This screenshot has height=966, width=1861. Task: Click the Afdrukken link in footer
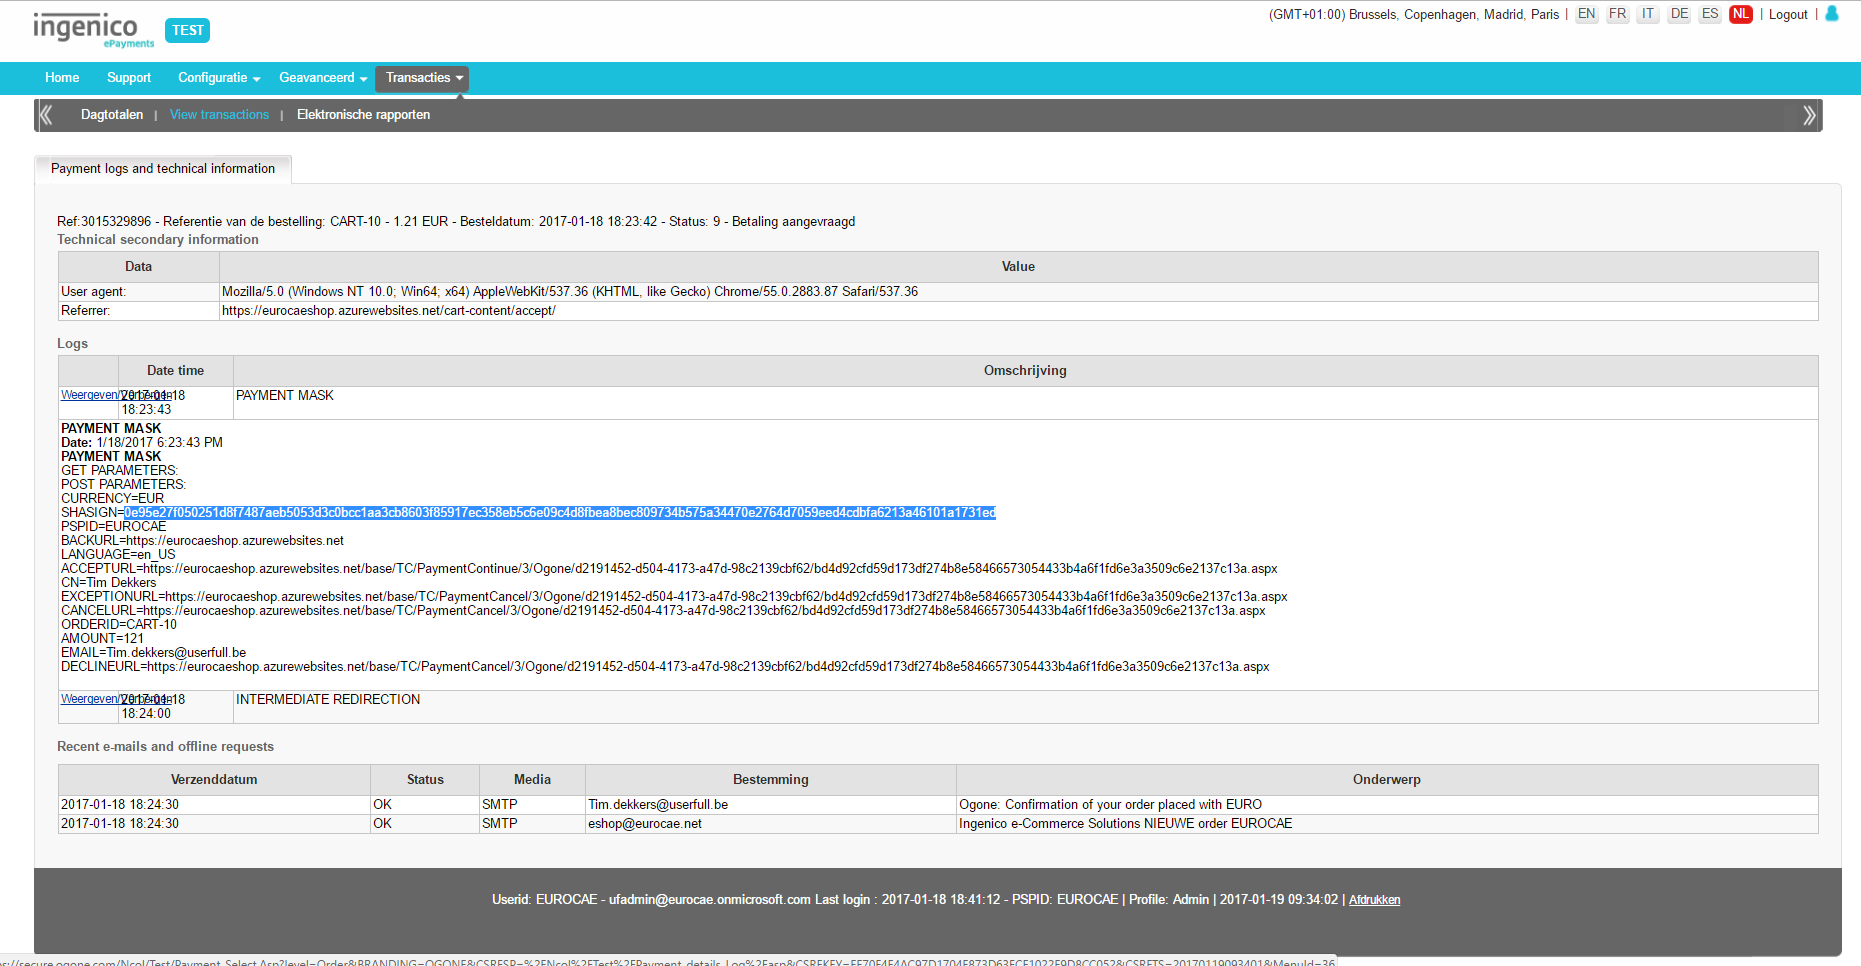tap(1374, 900)
